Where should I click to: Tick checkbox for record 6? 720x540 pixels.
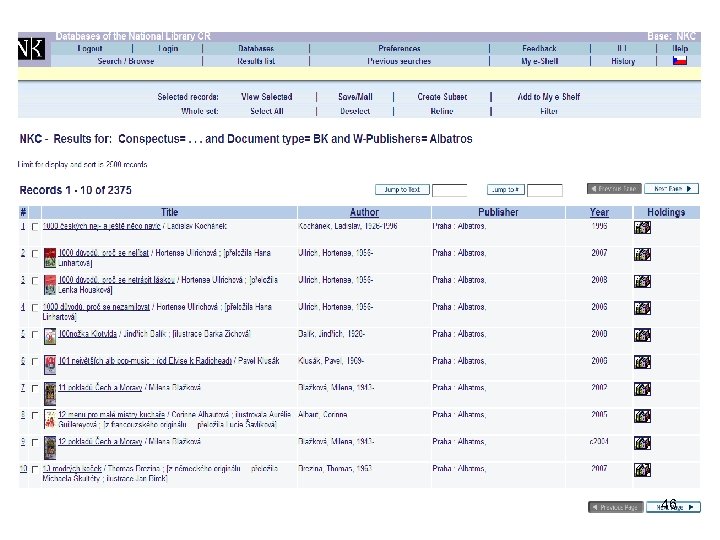click(35, 362)
